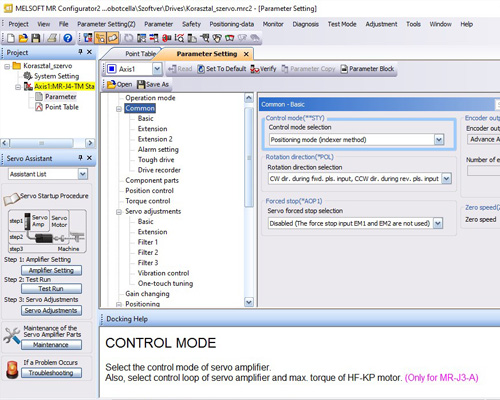Click the Open parameter file icon
The image size is (500, 400).
(120, 85)
